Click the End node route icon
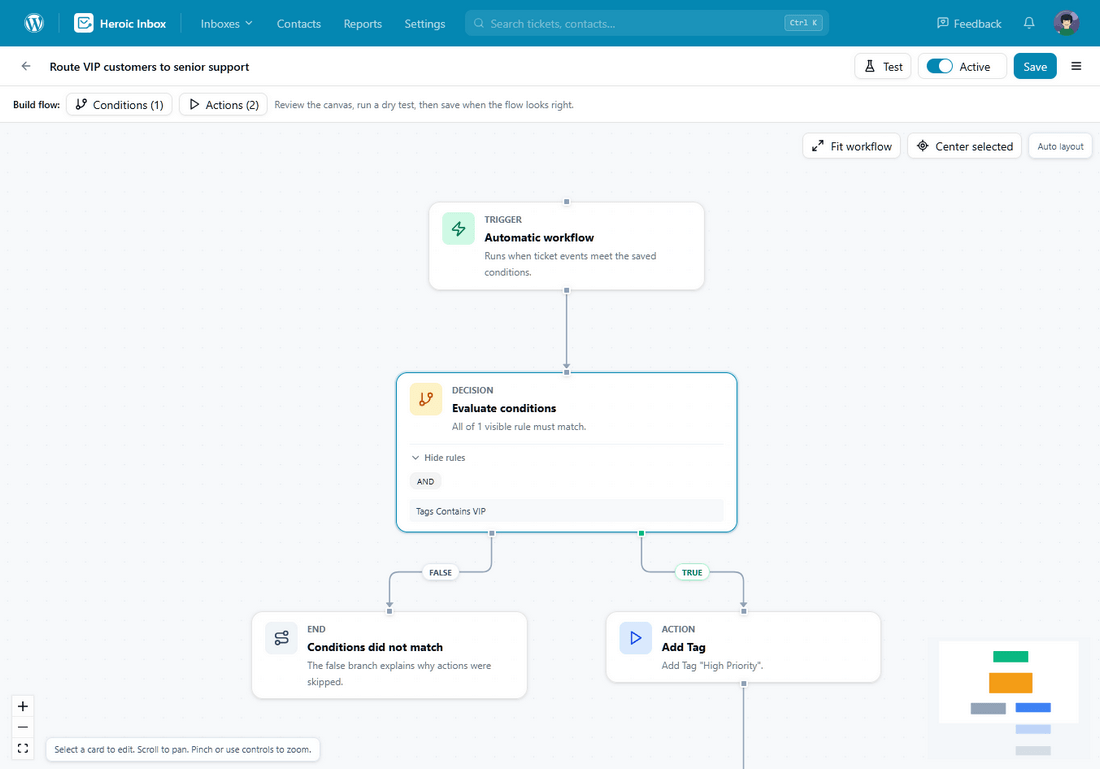The height and width of the screenshot is (769, 1100). pyautogui.click(x=281, y=638)
